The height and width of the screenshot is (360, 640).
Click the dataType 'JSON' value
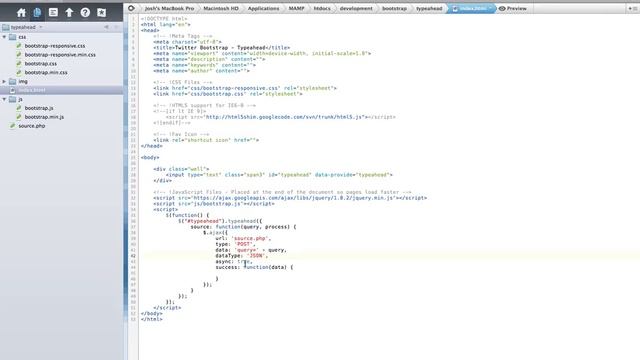click(256, 256)
